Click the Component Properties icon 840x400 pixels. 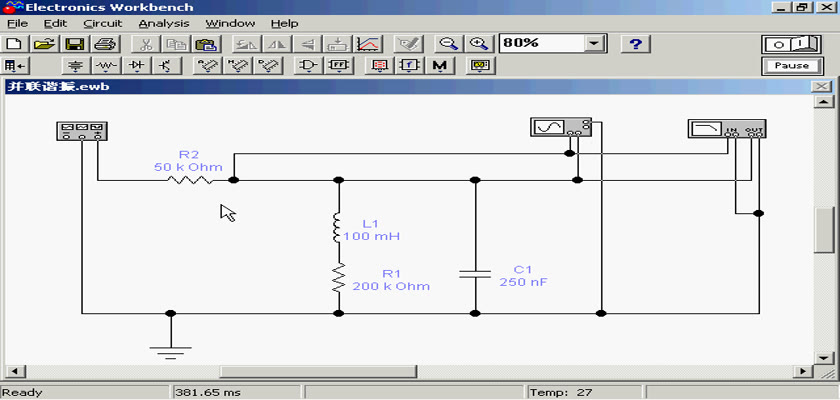408,44
